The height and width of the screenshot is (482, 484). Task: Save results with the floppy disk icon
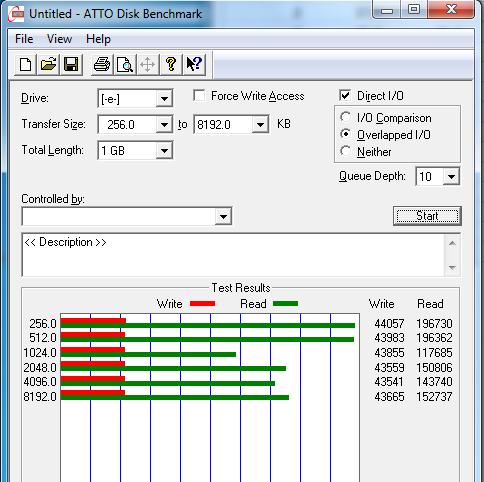pyautogui.click(x=71, y=64)
